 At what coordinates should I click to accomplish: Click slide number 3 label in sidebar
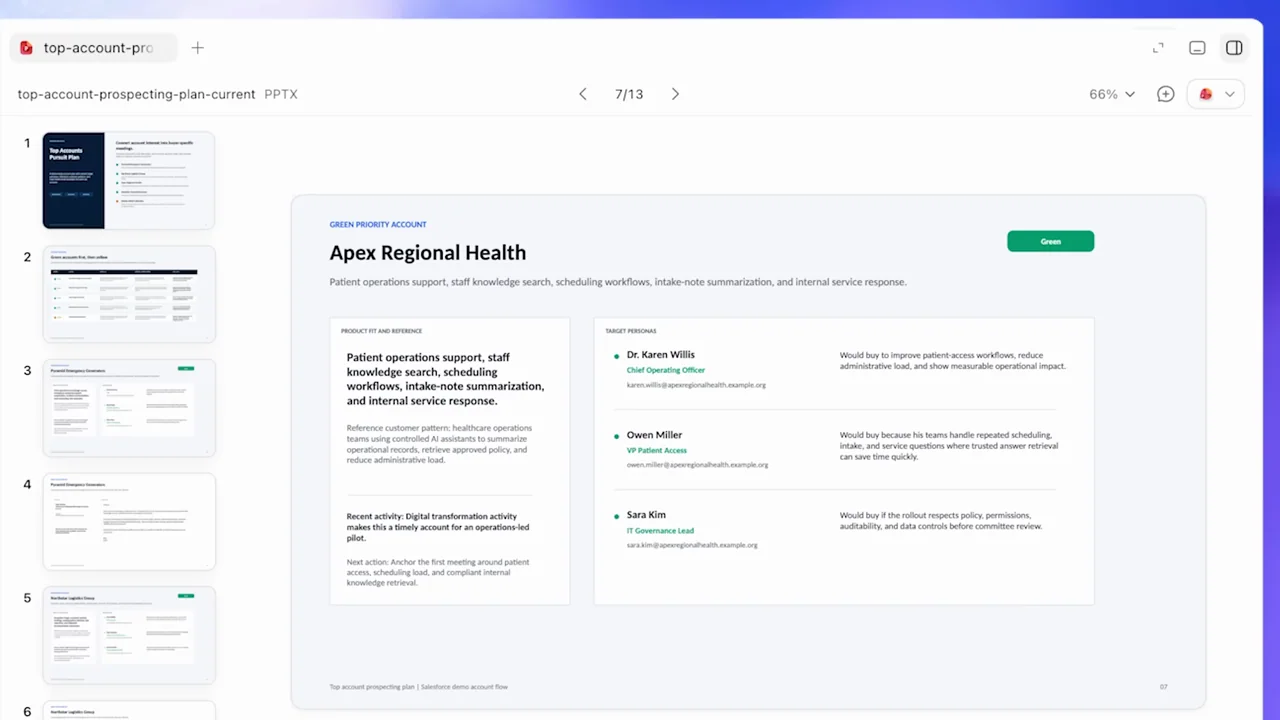[28, 371]
